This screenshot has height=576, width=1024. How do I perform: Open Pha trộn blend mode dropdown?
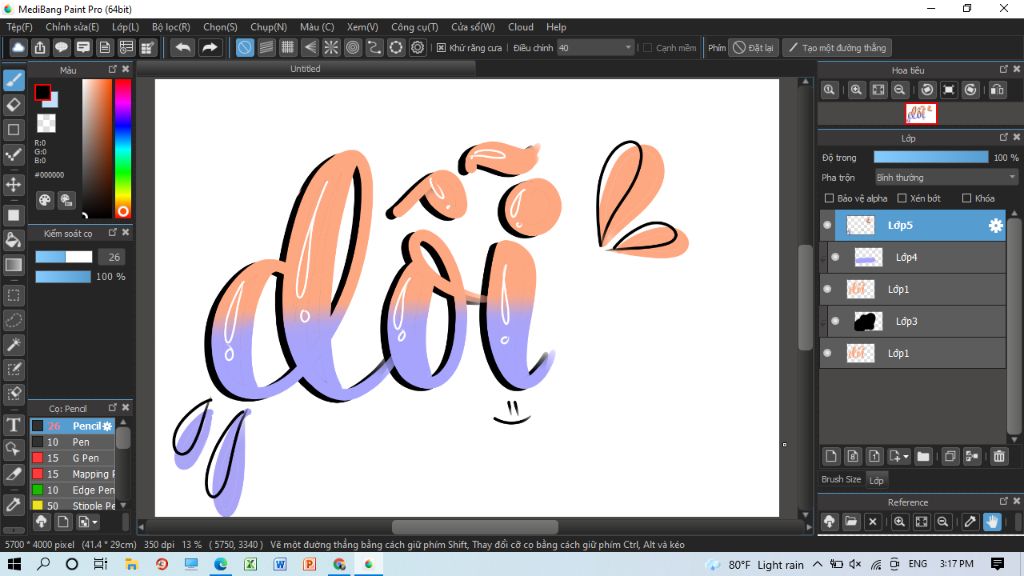coord(946,178)
